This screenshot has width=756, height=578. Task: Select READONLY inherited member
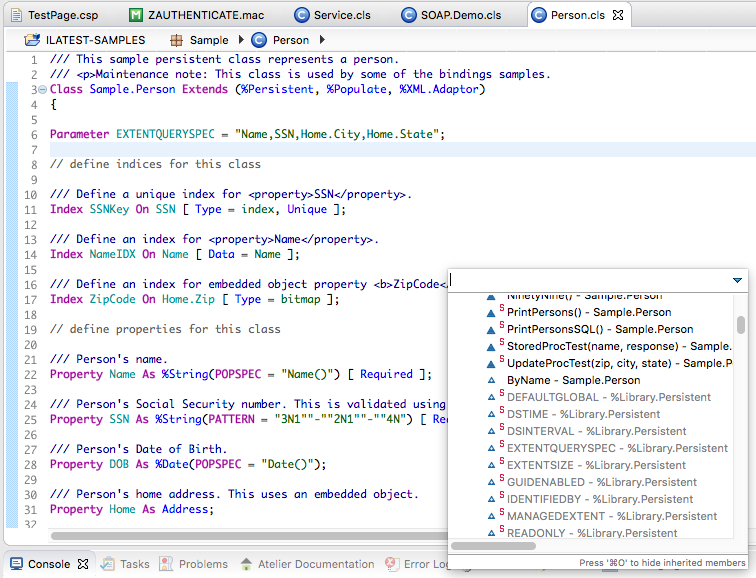coord(592,533)
